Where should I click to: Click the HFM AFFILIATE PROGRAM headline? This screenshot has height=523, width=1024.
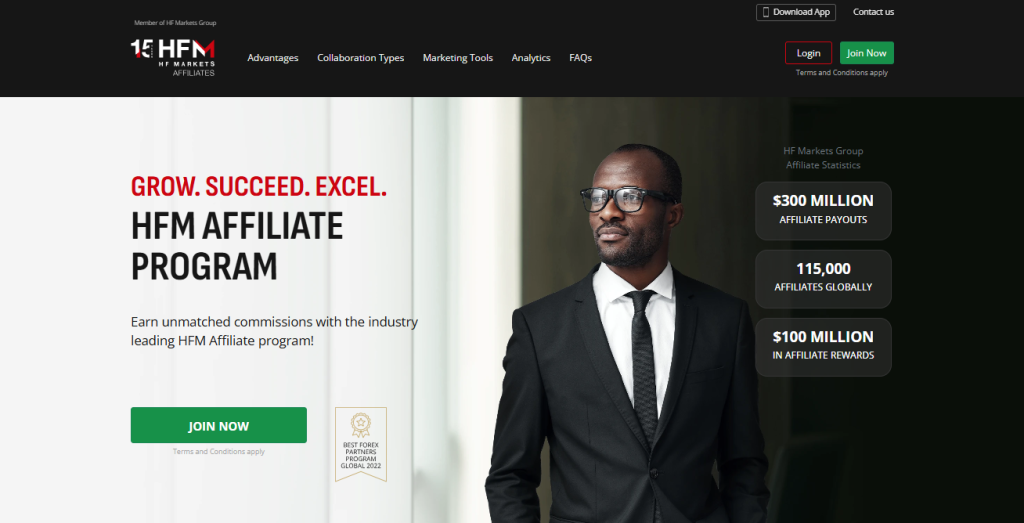pos(237,246)
